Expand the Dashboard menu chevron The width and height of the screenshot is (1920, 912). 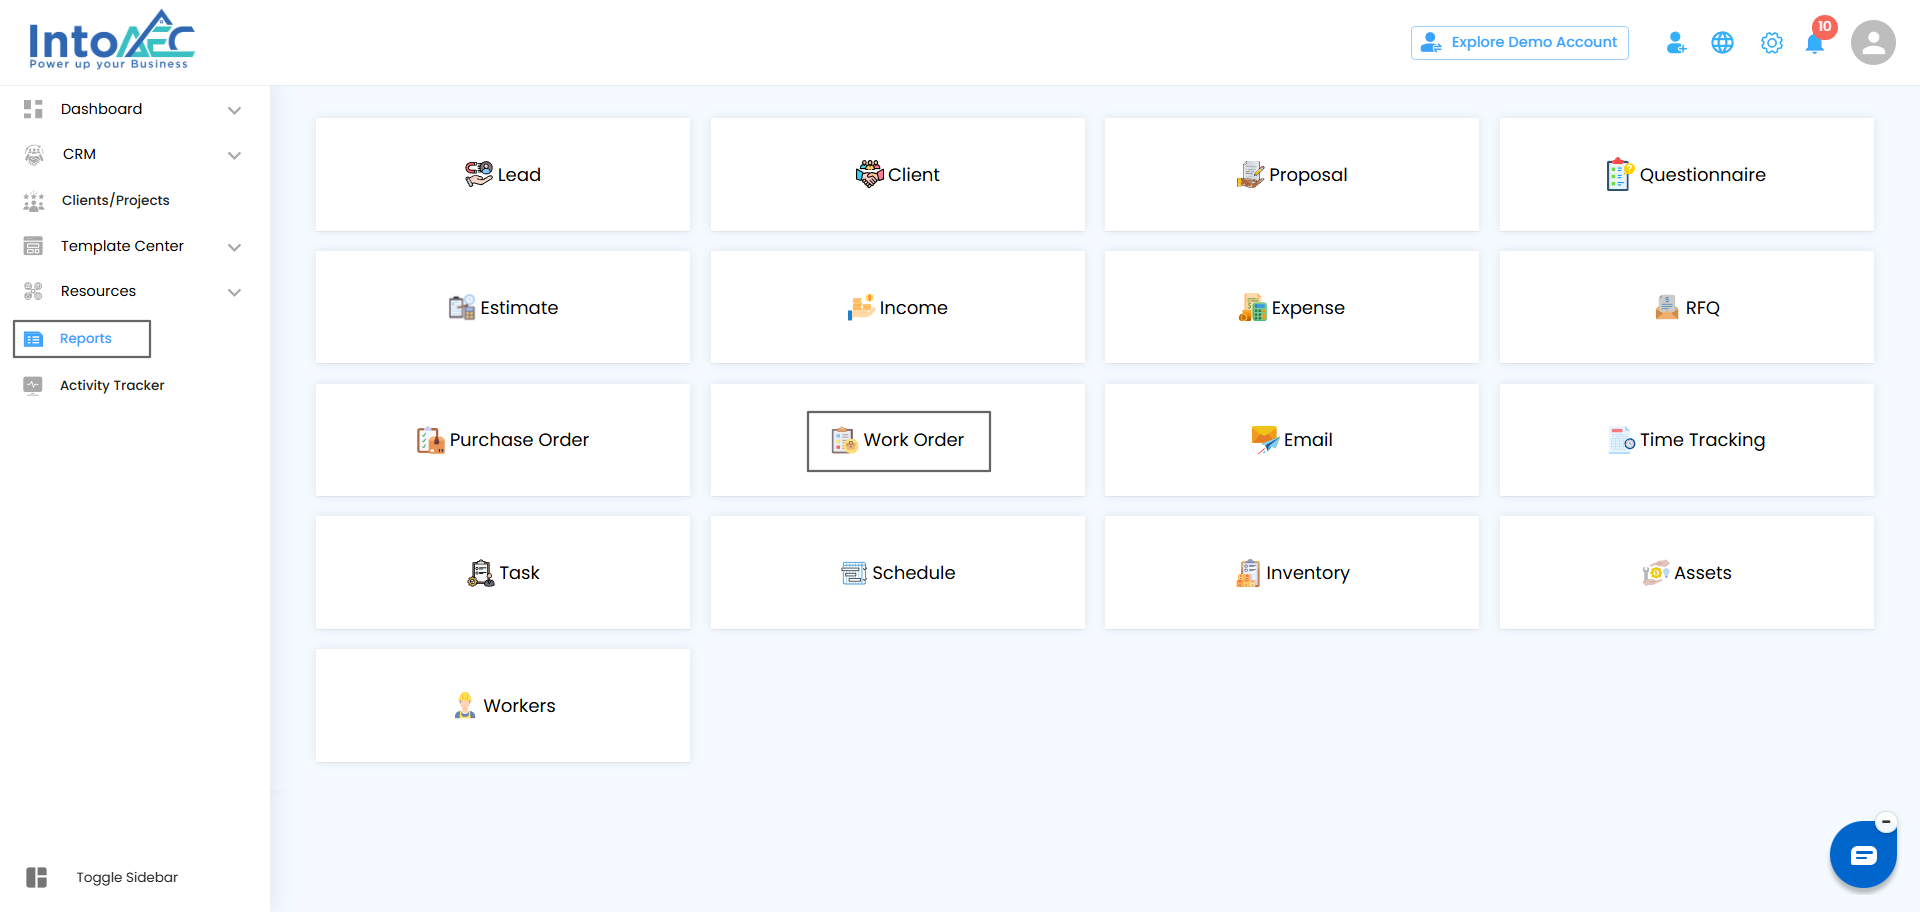pyautogui.click(x=234, y=110)
